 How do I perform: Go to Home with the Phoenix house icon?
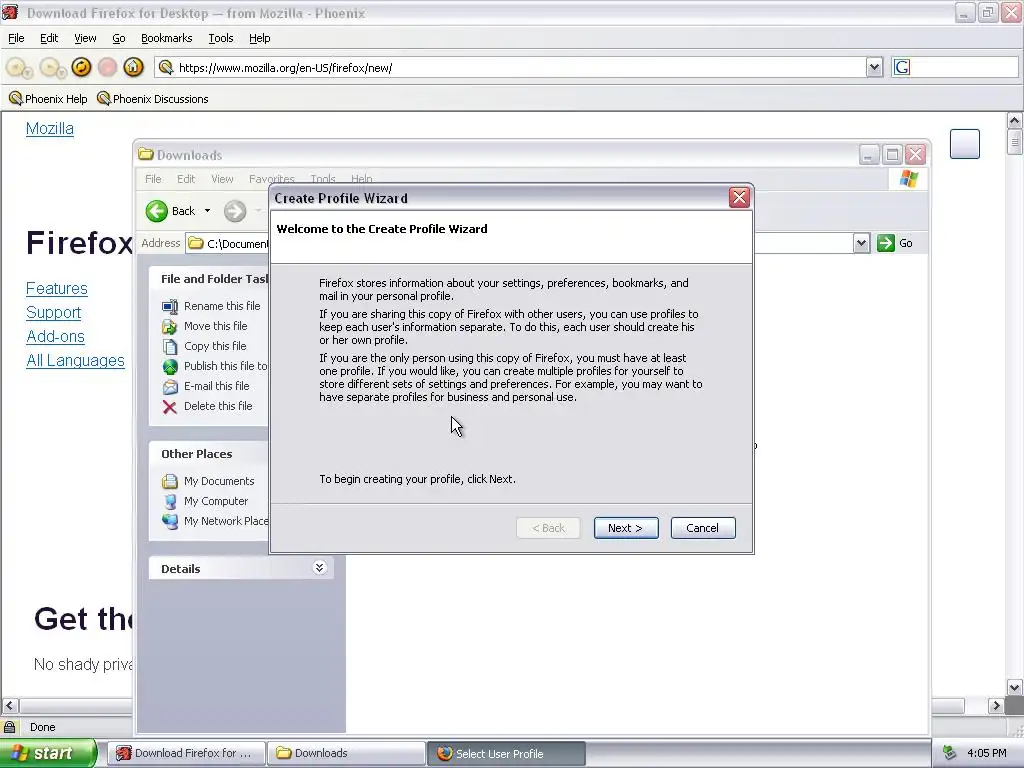[x=133, y=67]
